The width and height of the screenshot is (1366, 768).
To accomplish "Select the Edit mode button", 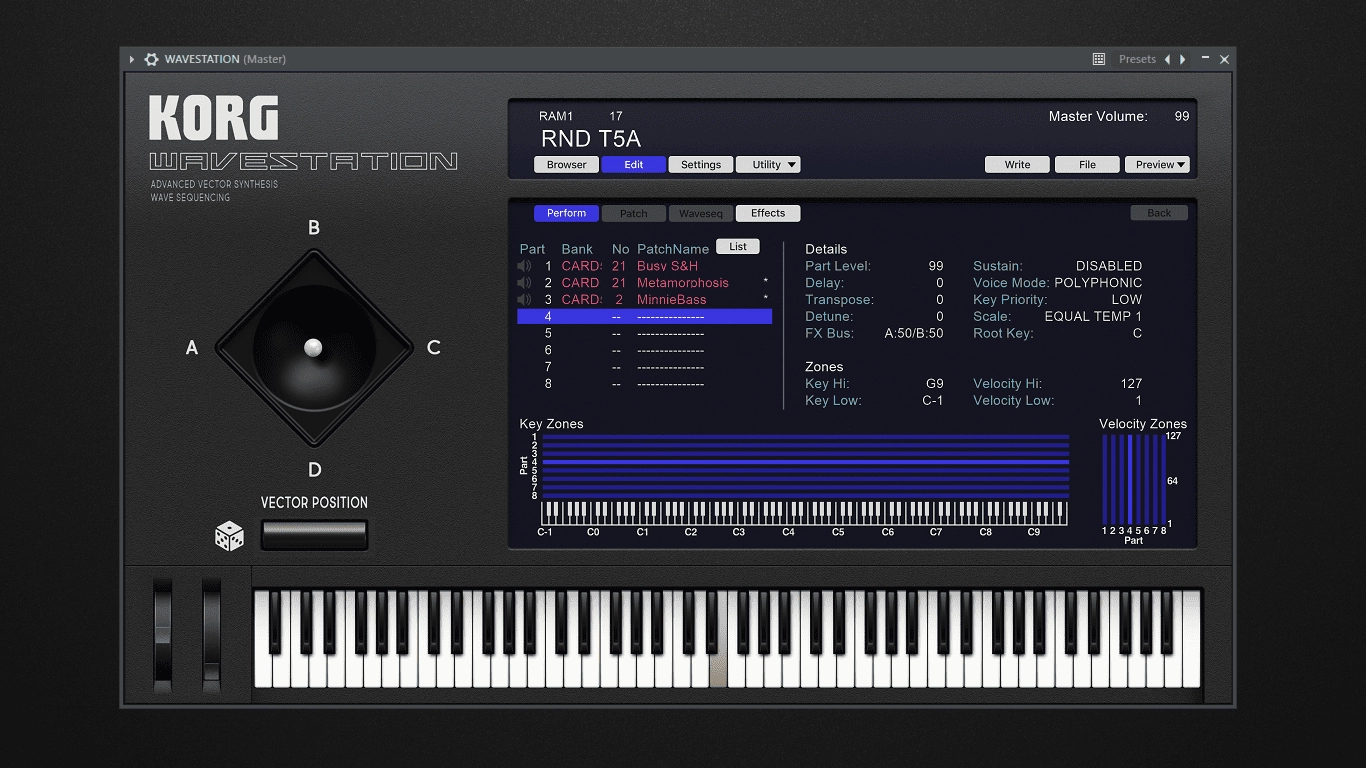I will 634,165.
